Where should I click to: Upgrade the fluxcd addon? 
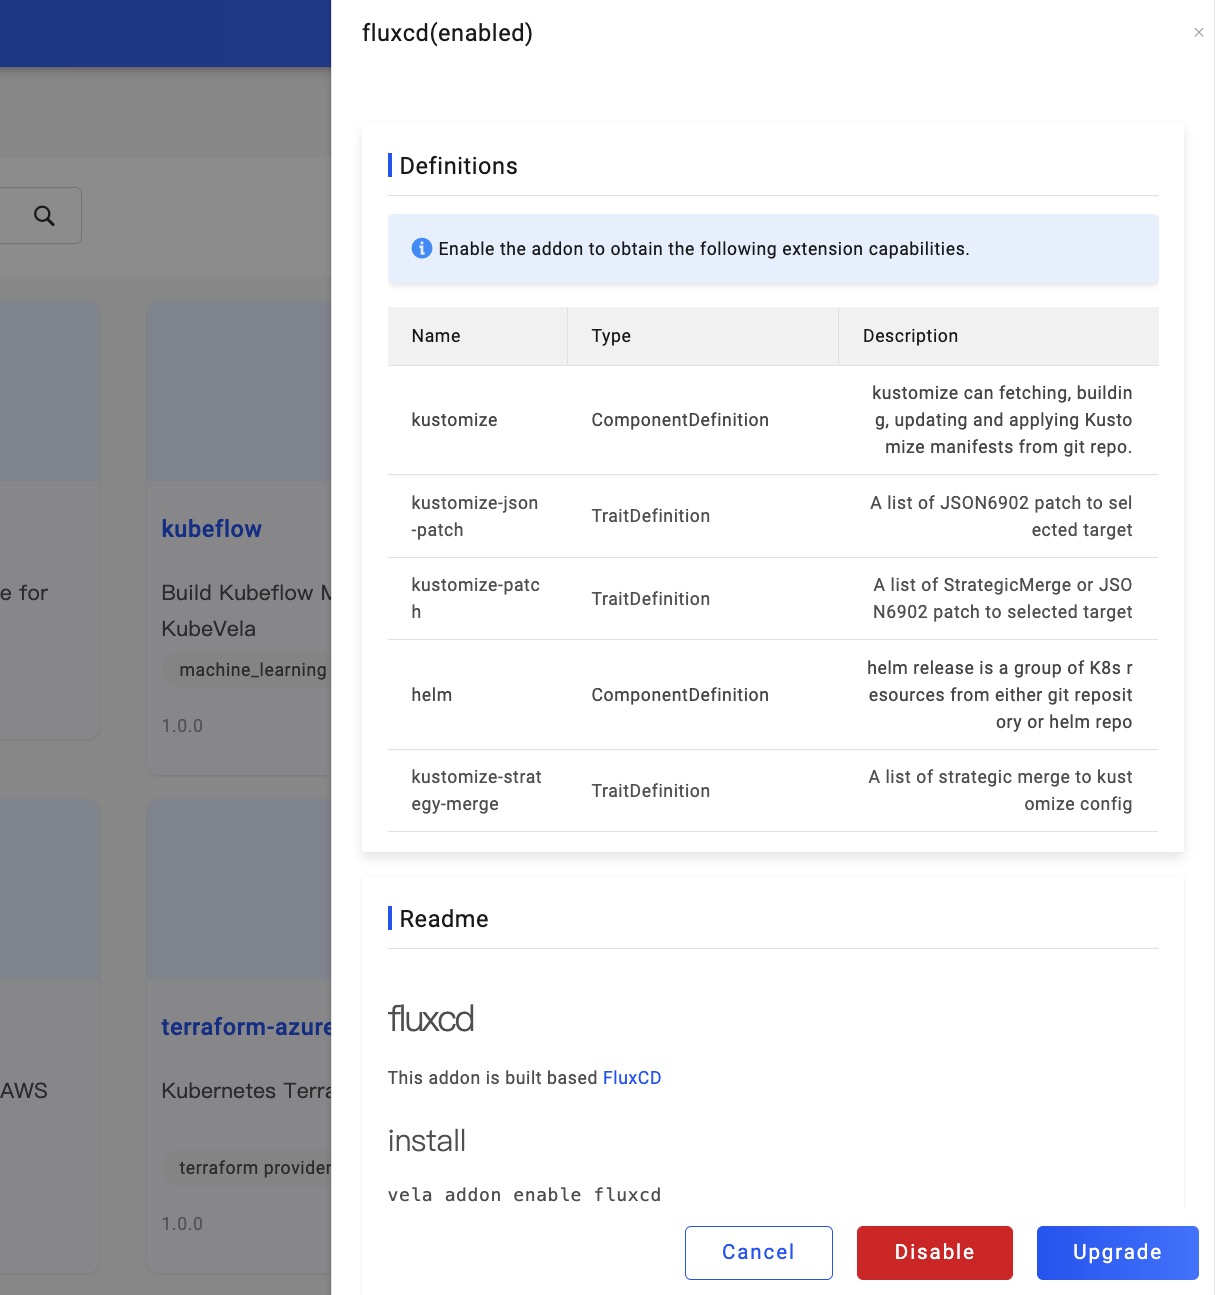click(1117, 1252)
